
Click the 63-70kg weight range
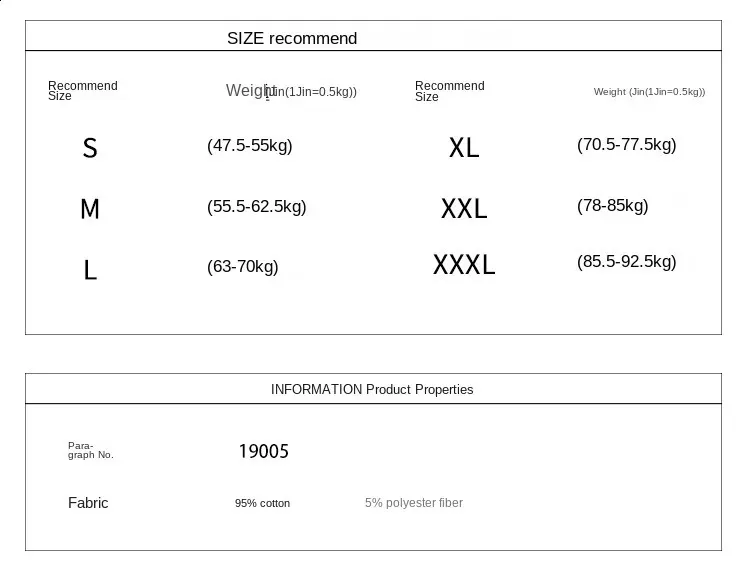click(x=243, y=267)
